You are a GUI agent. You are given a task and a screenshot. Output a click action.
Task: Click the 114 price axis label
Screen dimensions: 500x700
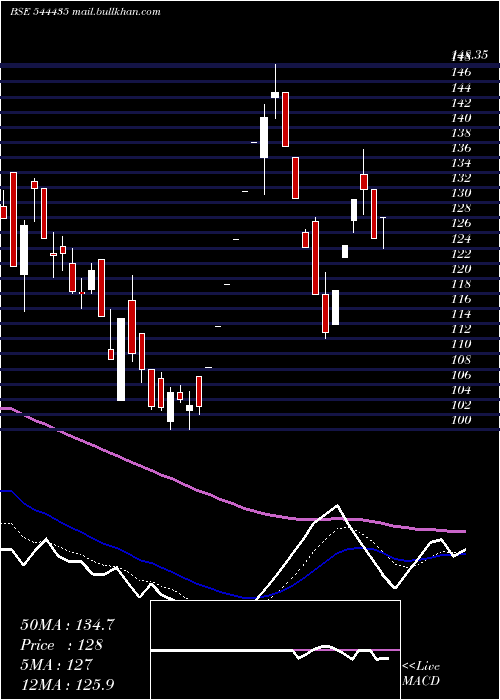tap(462, 314)
